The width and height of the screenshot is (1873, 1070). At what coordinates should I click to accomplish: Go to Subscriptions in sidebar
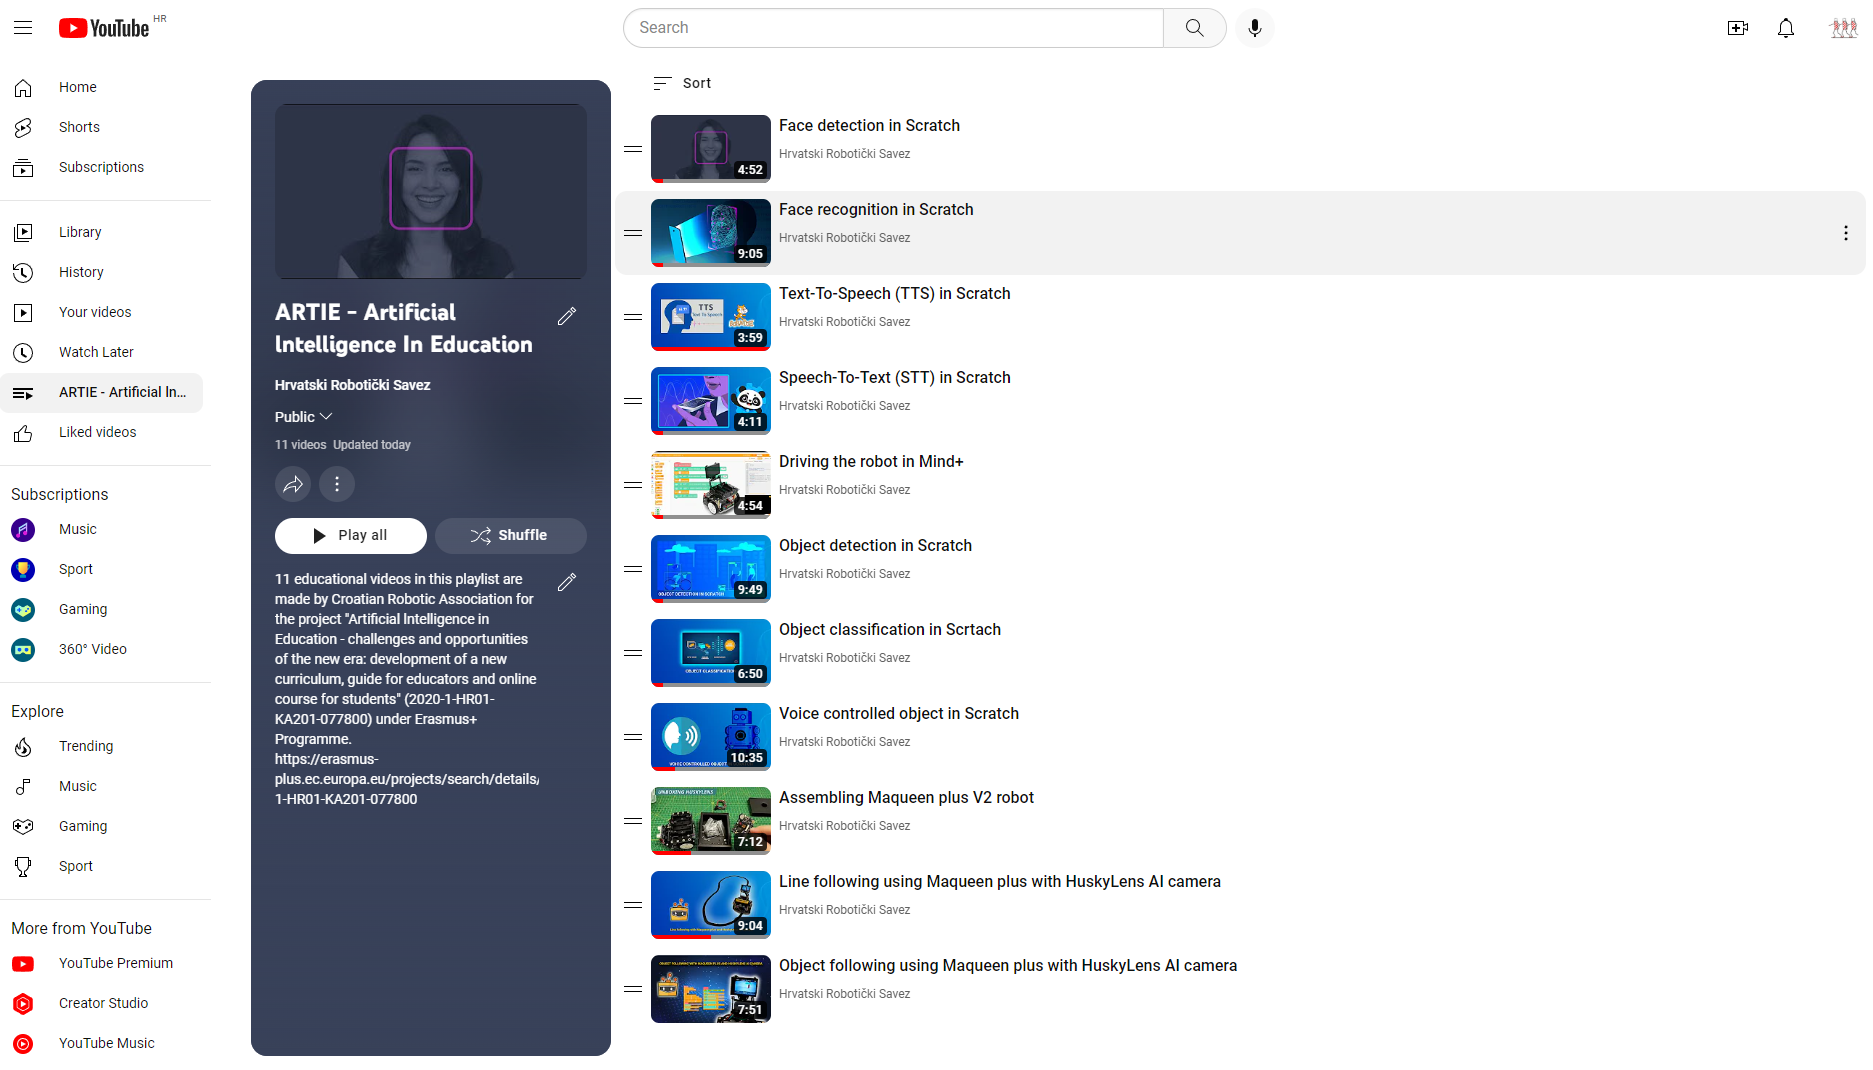pos(101,167)
